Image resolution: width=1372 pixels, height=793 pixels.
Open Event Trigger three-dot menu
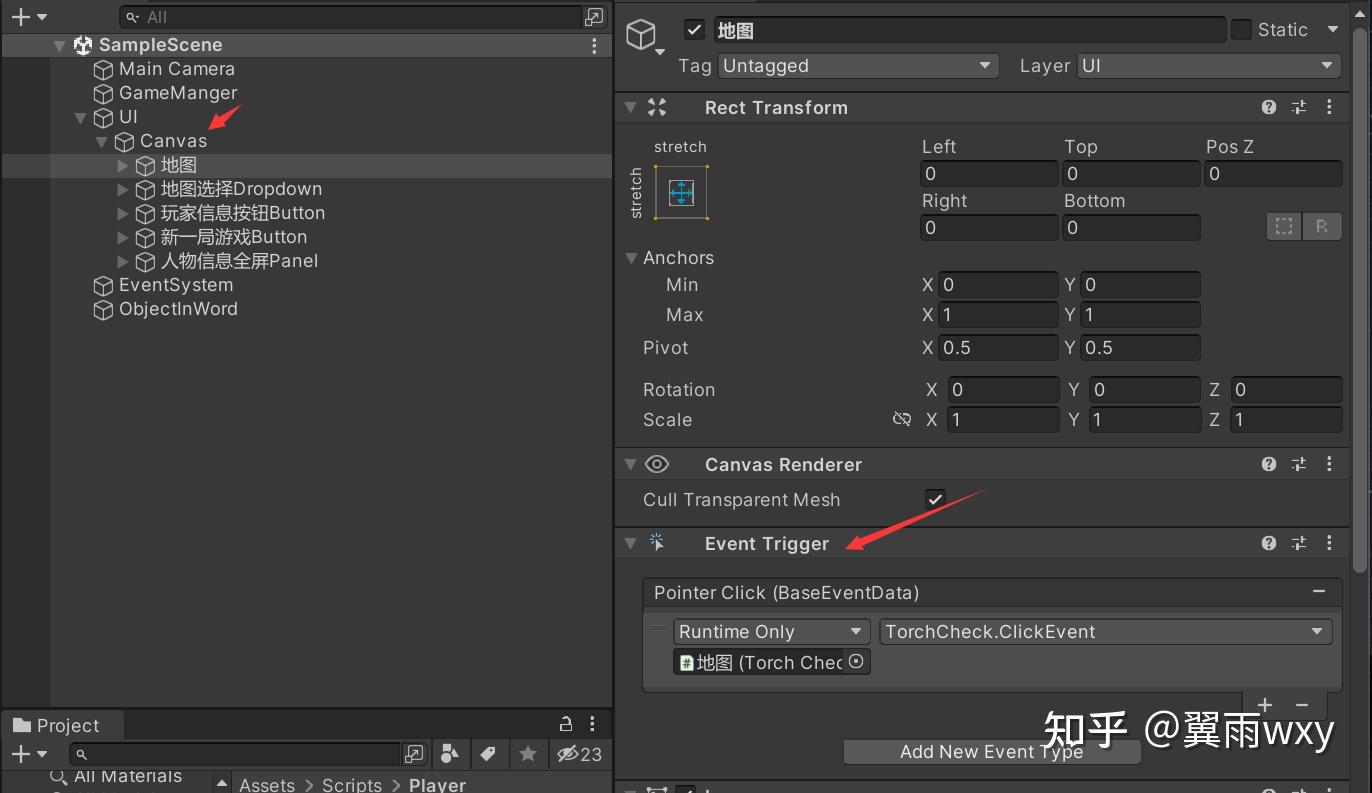pyautogui.click(x=1329, y=543)
